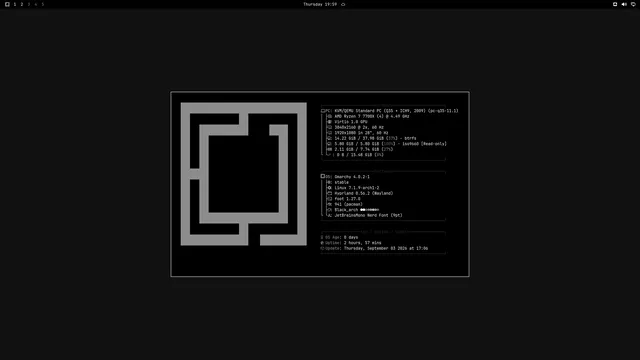Click the 'Uptime: 2 hours, 57 mins' line
The height and width of the screenshot is (360, 640).
point(351,243)
